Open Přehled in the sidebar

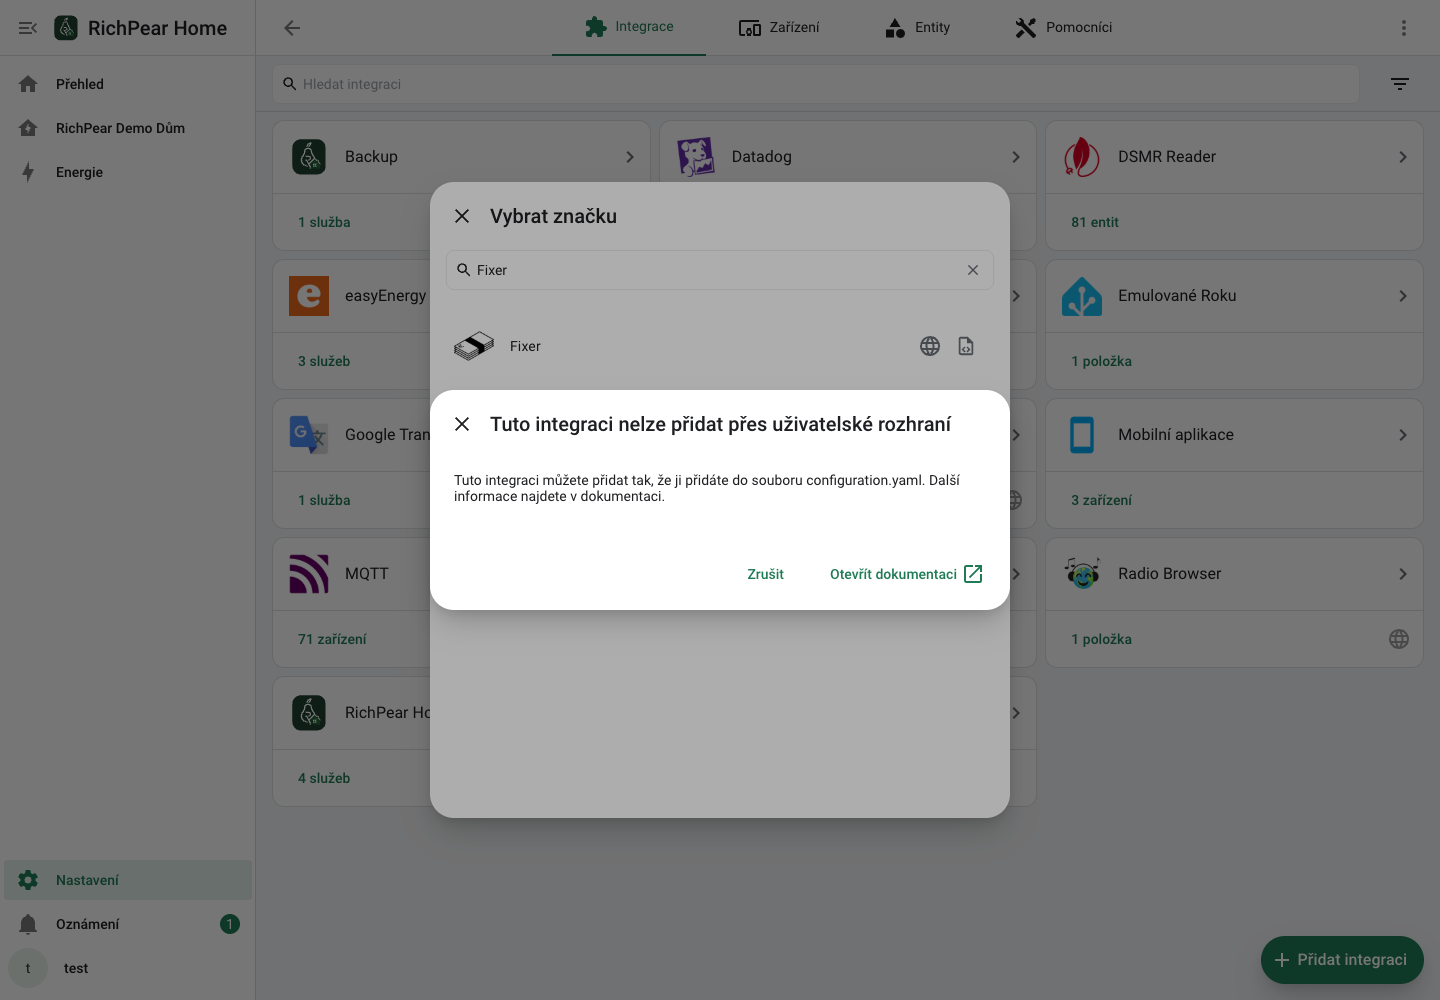128,84
